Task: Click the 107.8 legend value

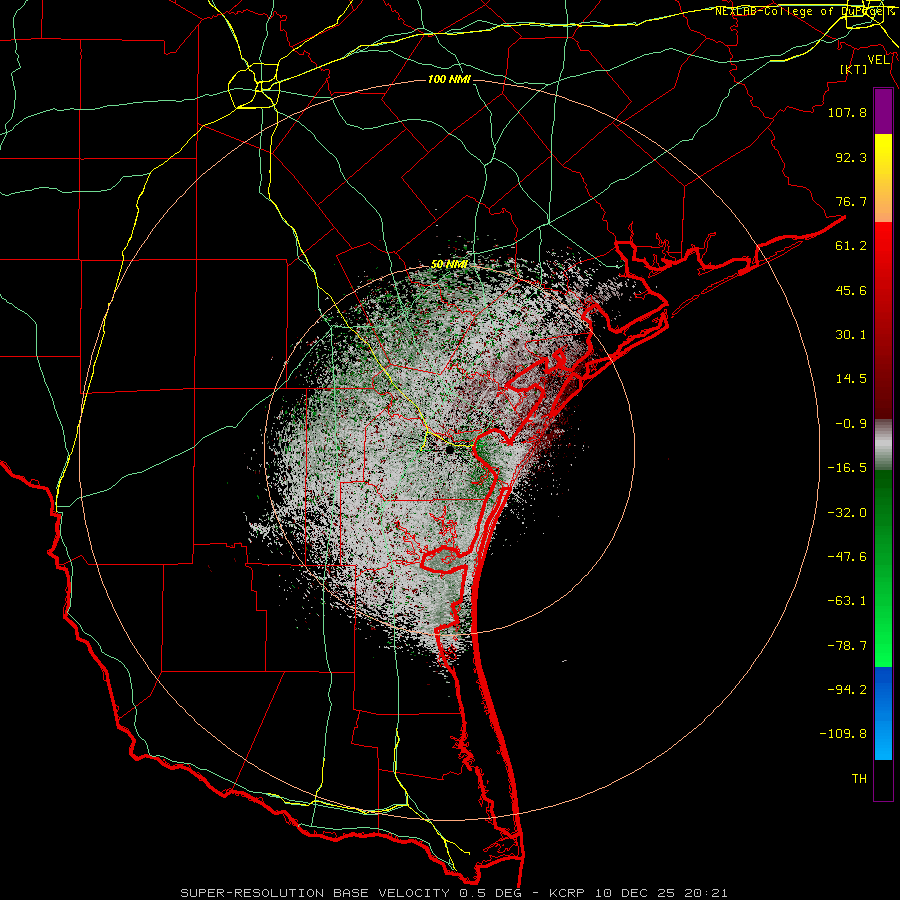Action: point(847,112)
